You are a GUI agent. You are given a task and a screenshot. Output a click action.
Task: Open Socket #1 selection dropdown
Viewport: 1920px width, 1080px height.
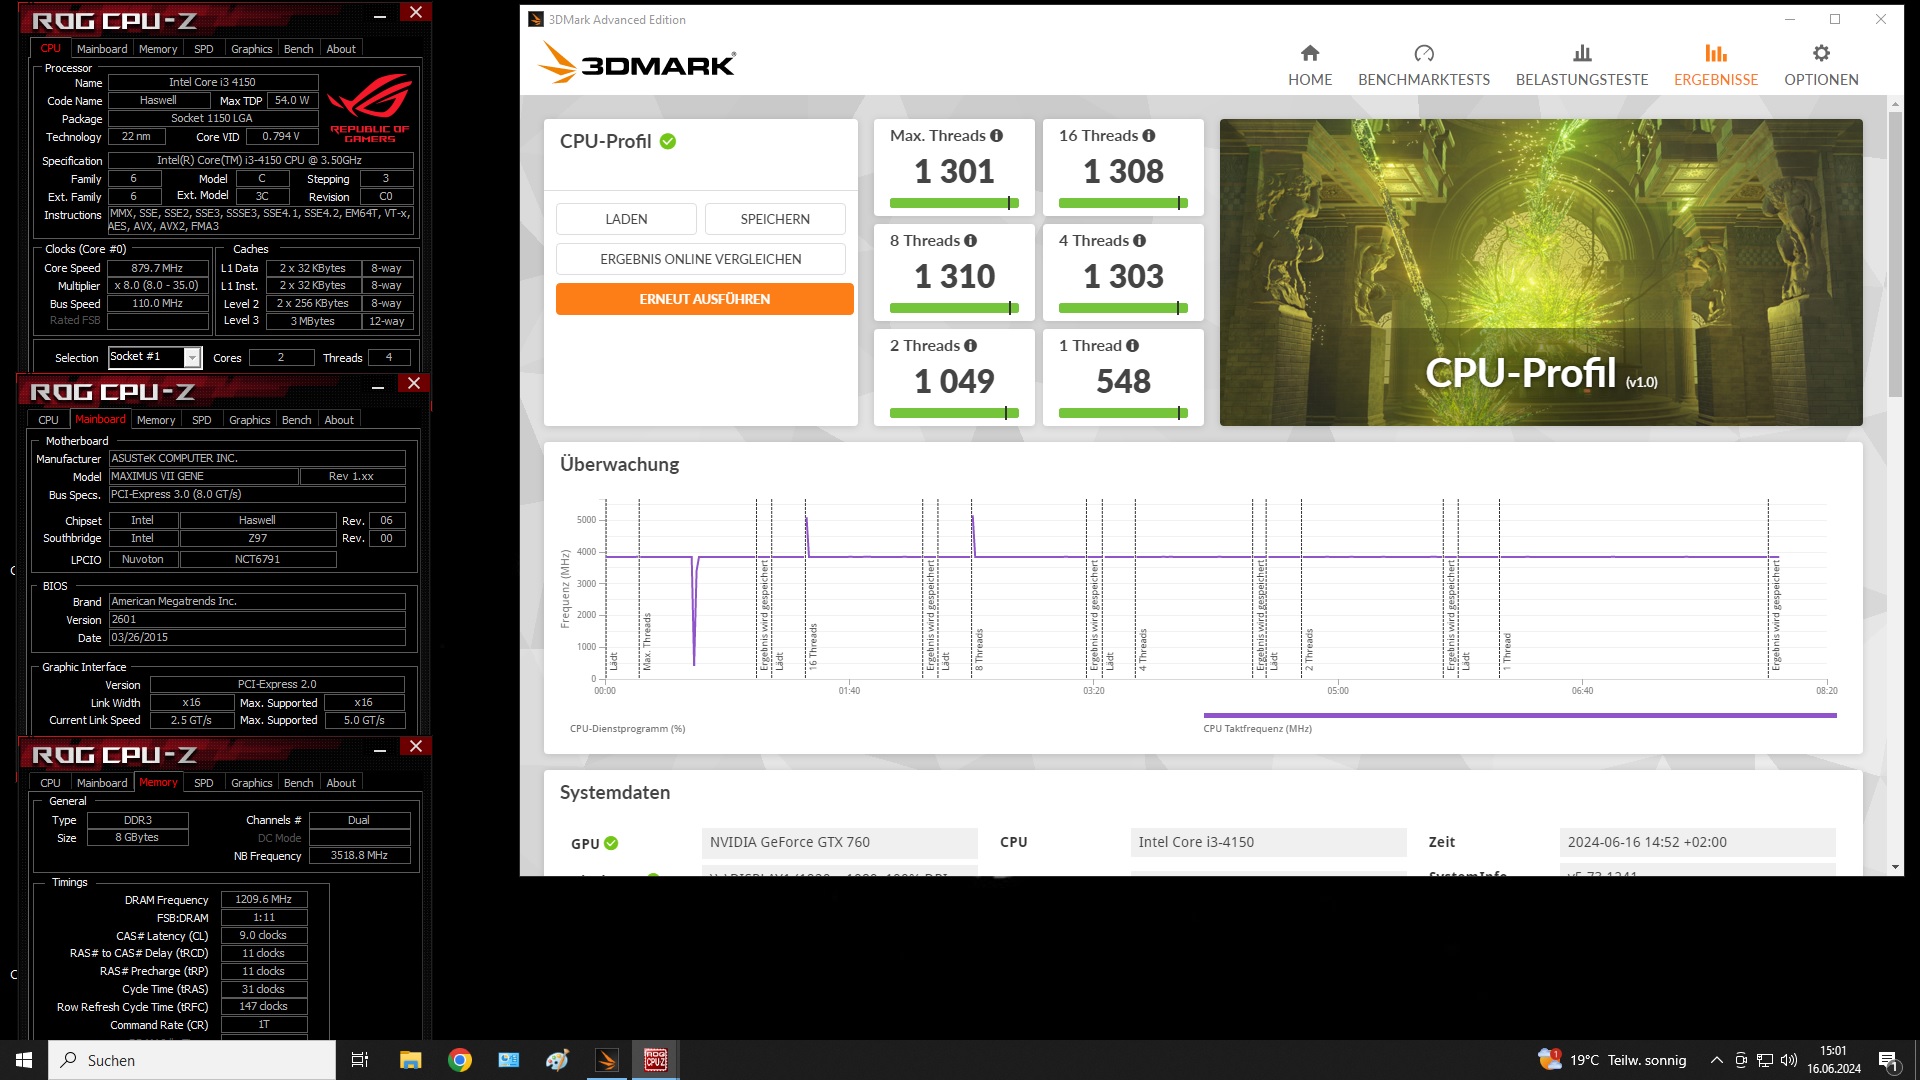[192, 358]
